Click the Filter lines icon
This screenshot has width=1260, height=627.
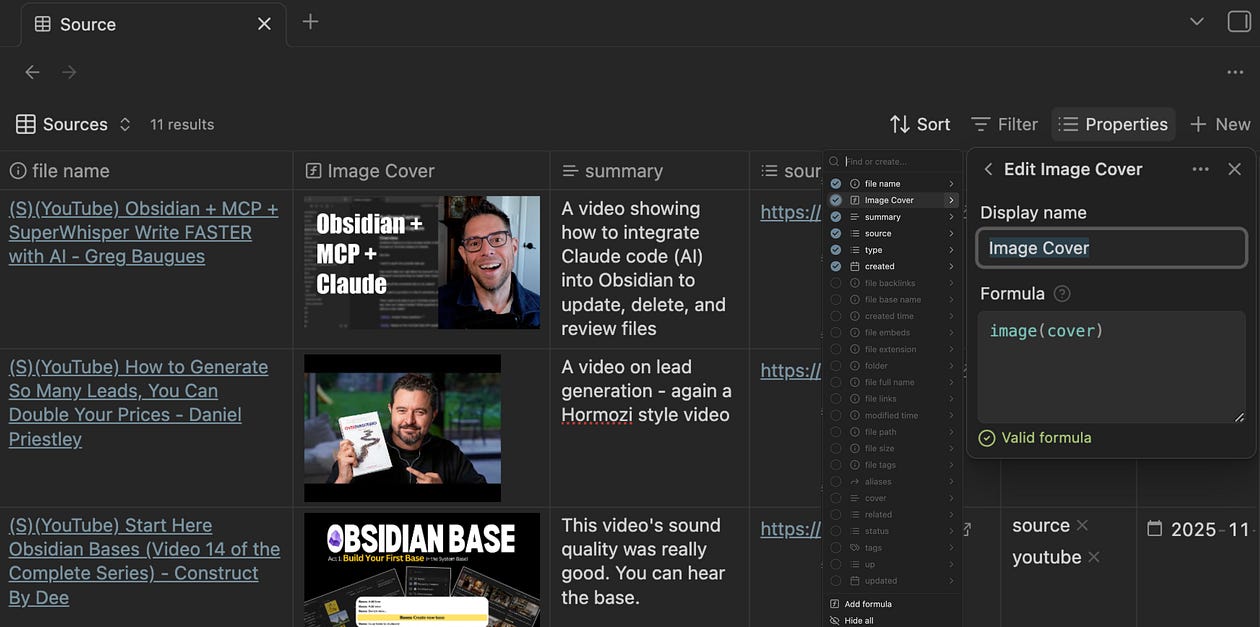[x=981, y=124]
